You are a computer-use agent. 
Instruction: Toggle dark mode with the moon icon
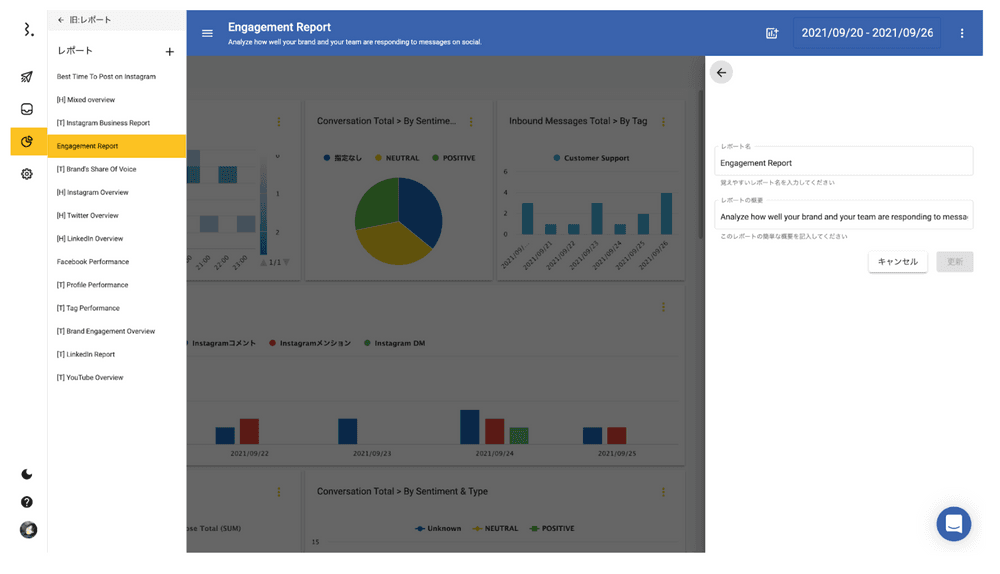point(27,474)
